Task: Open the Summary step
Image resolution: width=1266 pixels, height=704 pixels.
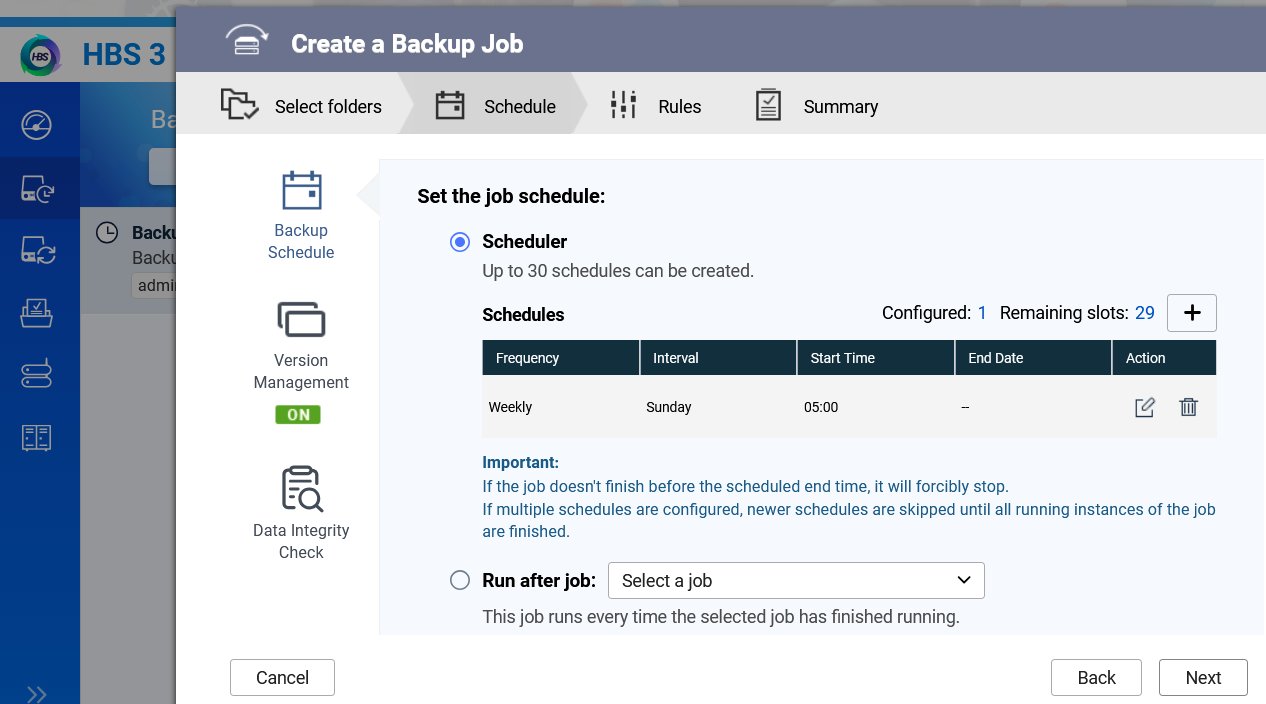Action: click(816, 106)
